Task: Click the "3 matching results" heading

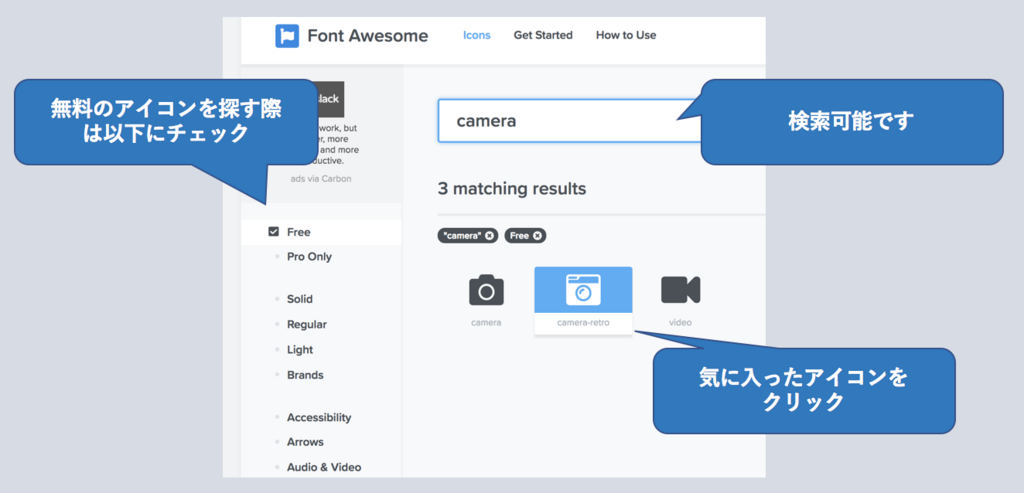Action: pyautogui.click(x=512, y=189)
